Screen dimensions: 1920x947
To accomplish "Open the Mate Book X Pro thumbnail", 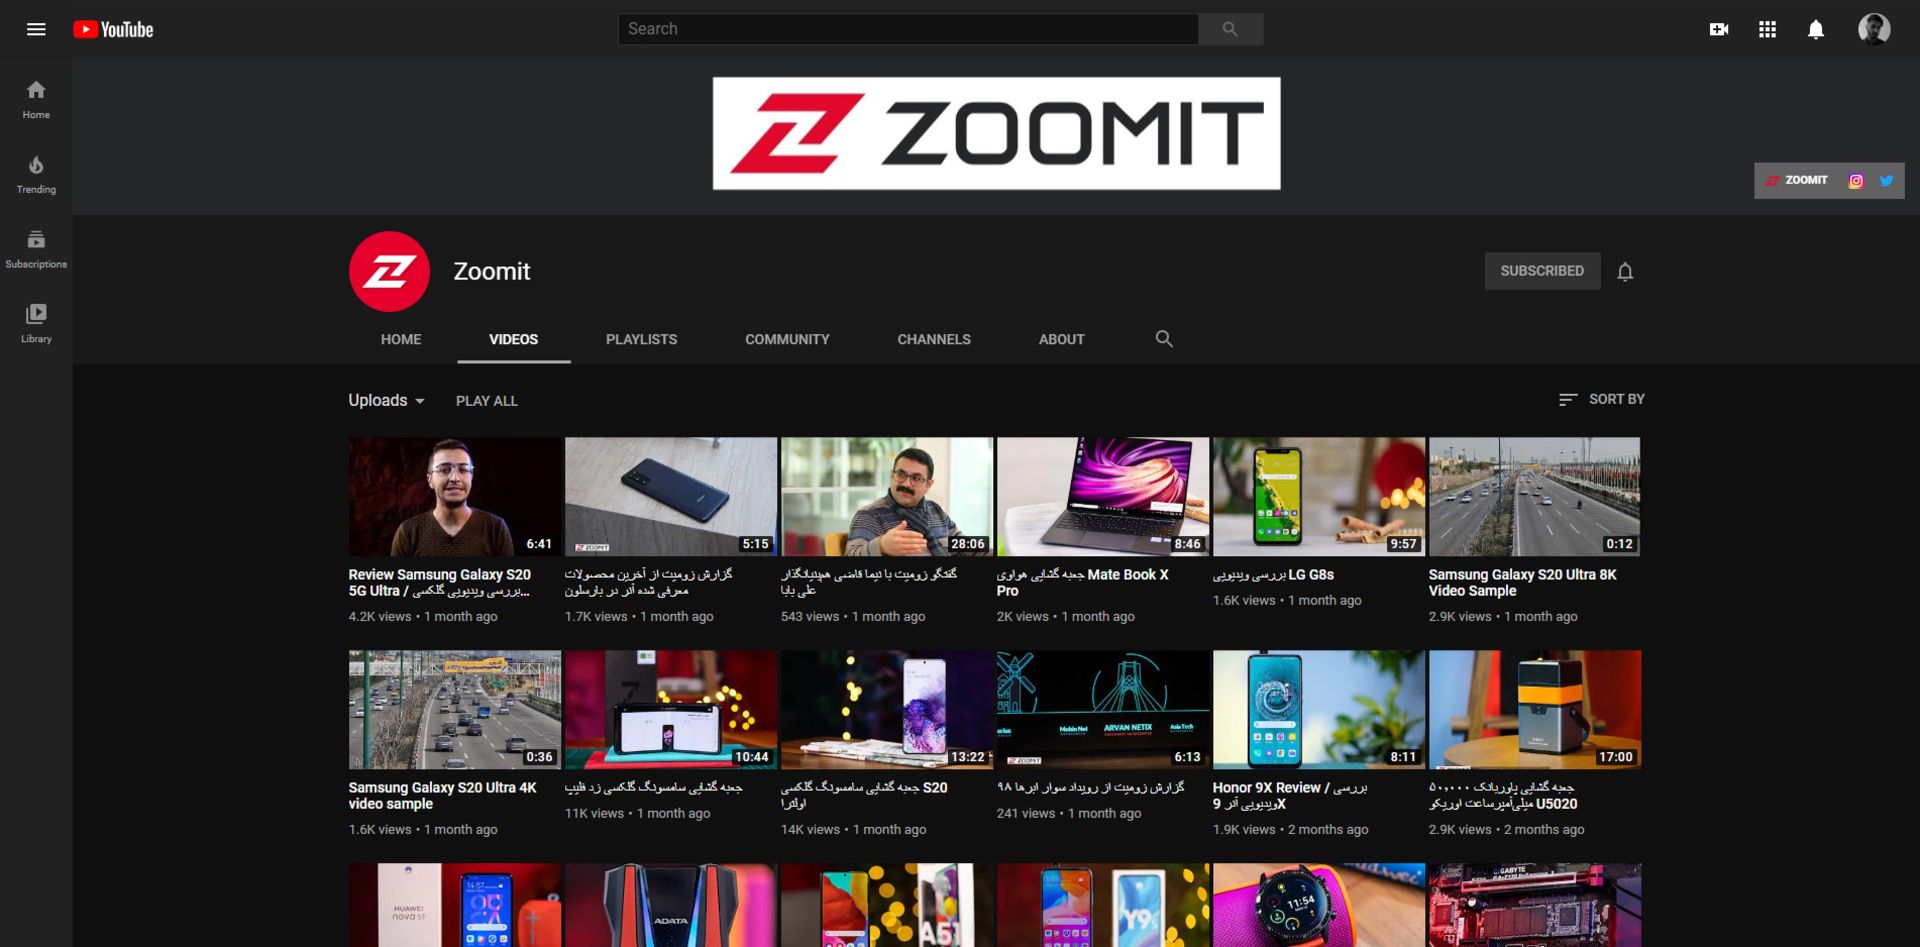I will [x=1102, y=496].
